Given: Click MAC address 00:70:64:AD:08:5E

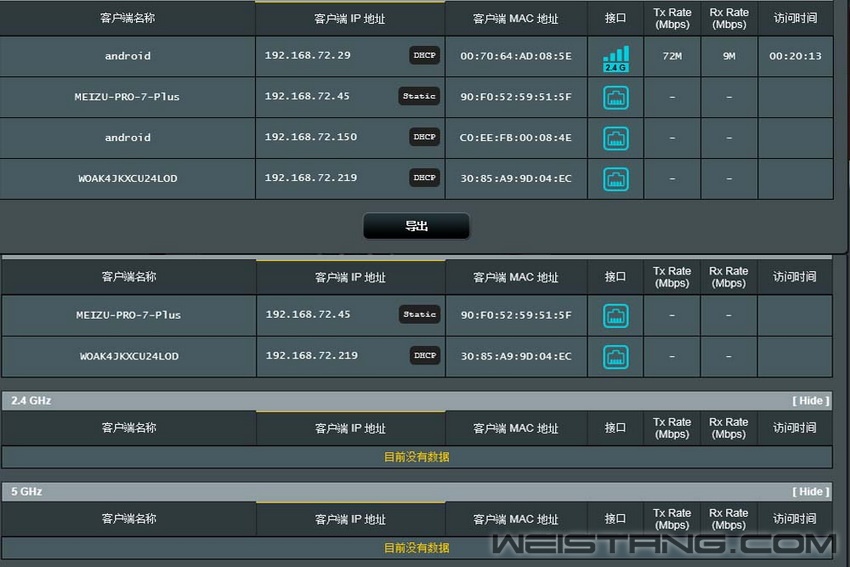Looking at the screenshot, I should tap(516, 56).
